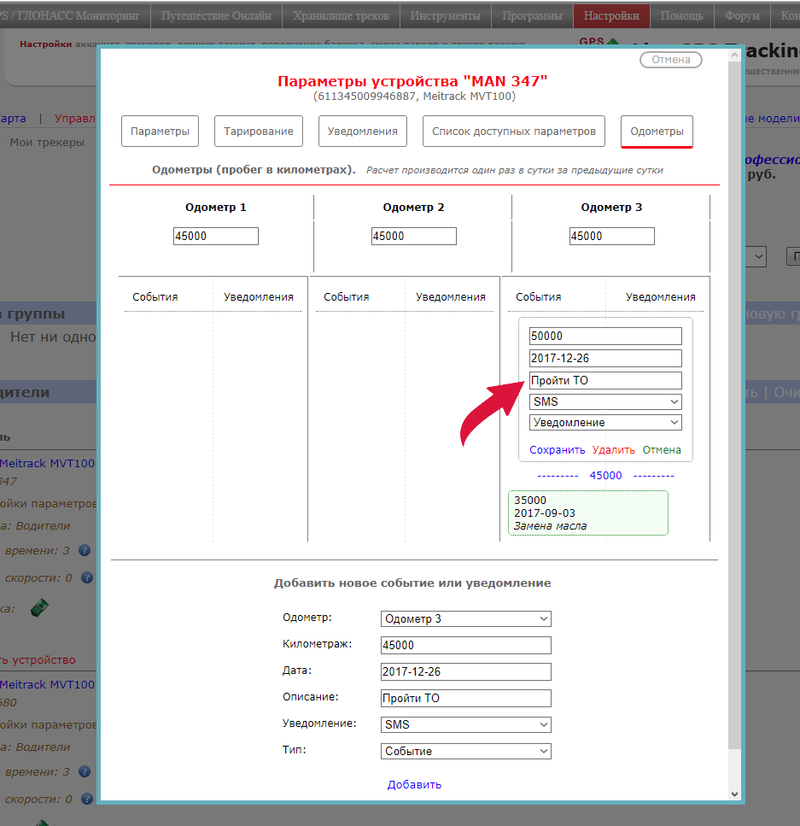The image size is (800, 826).
Task: Switch to 'Список доступных параметров' tab
Action: point(514,132)
